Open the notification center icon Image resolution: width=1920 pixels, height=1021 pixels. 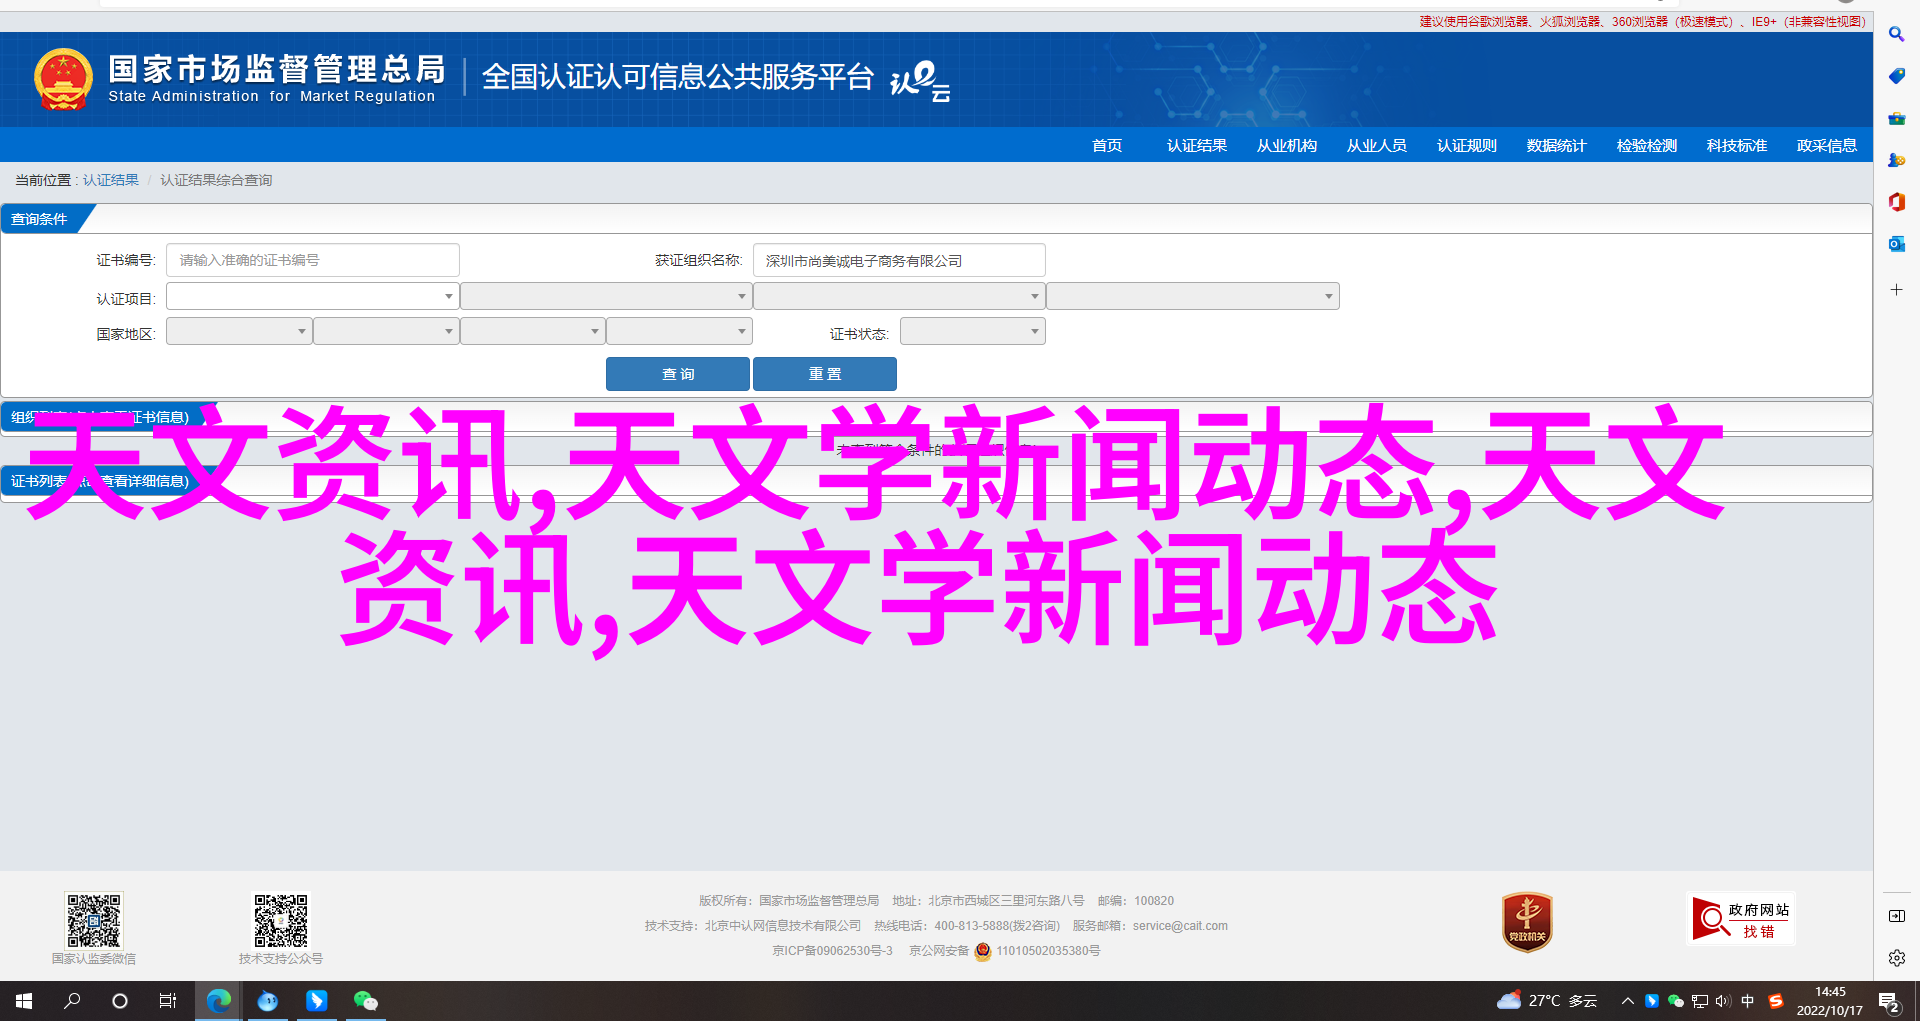coord(1889,1001)
